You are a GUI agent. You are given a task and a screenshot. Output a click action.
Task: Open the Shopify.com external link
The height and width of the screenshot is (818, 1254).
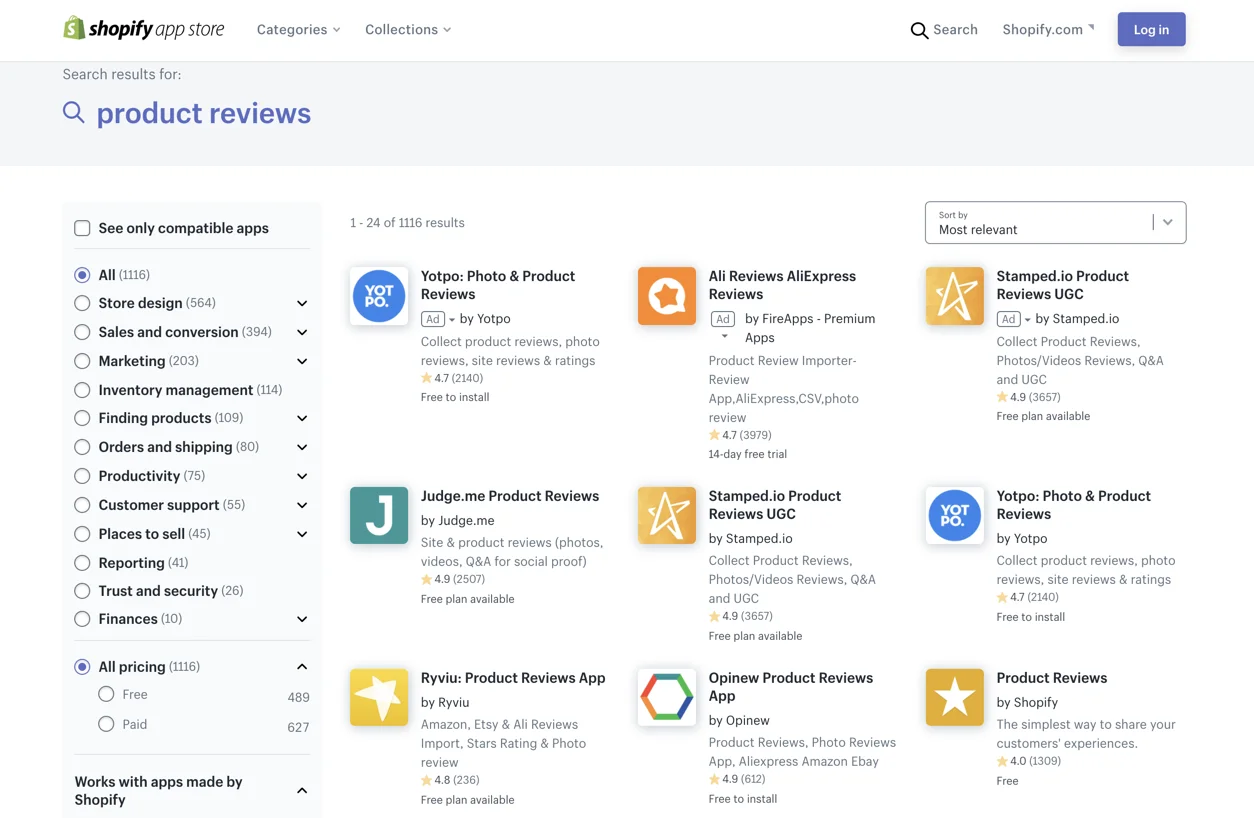click(1047, 29)
